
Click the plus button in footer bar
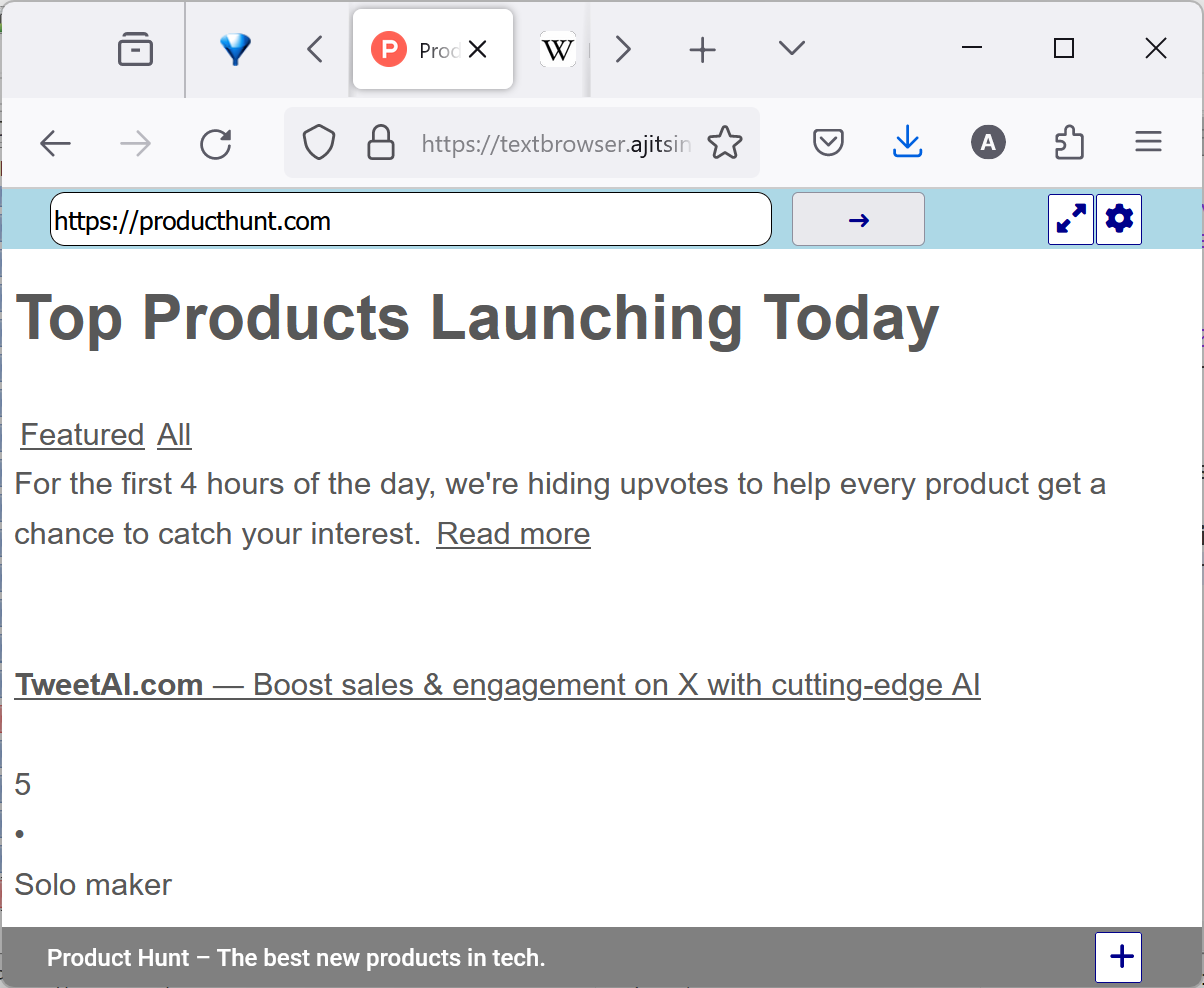coord(1119,957)
